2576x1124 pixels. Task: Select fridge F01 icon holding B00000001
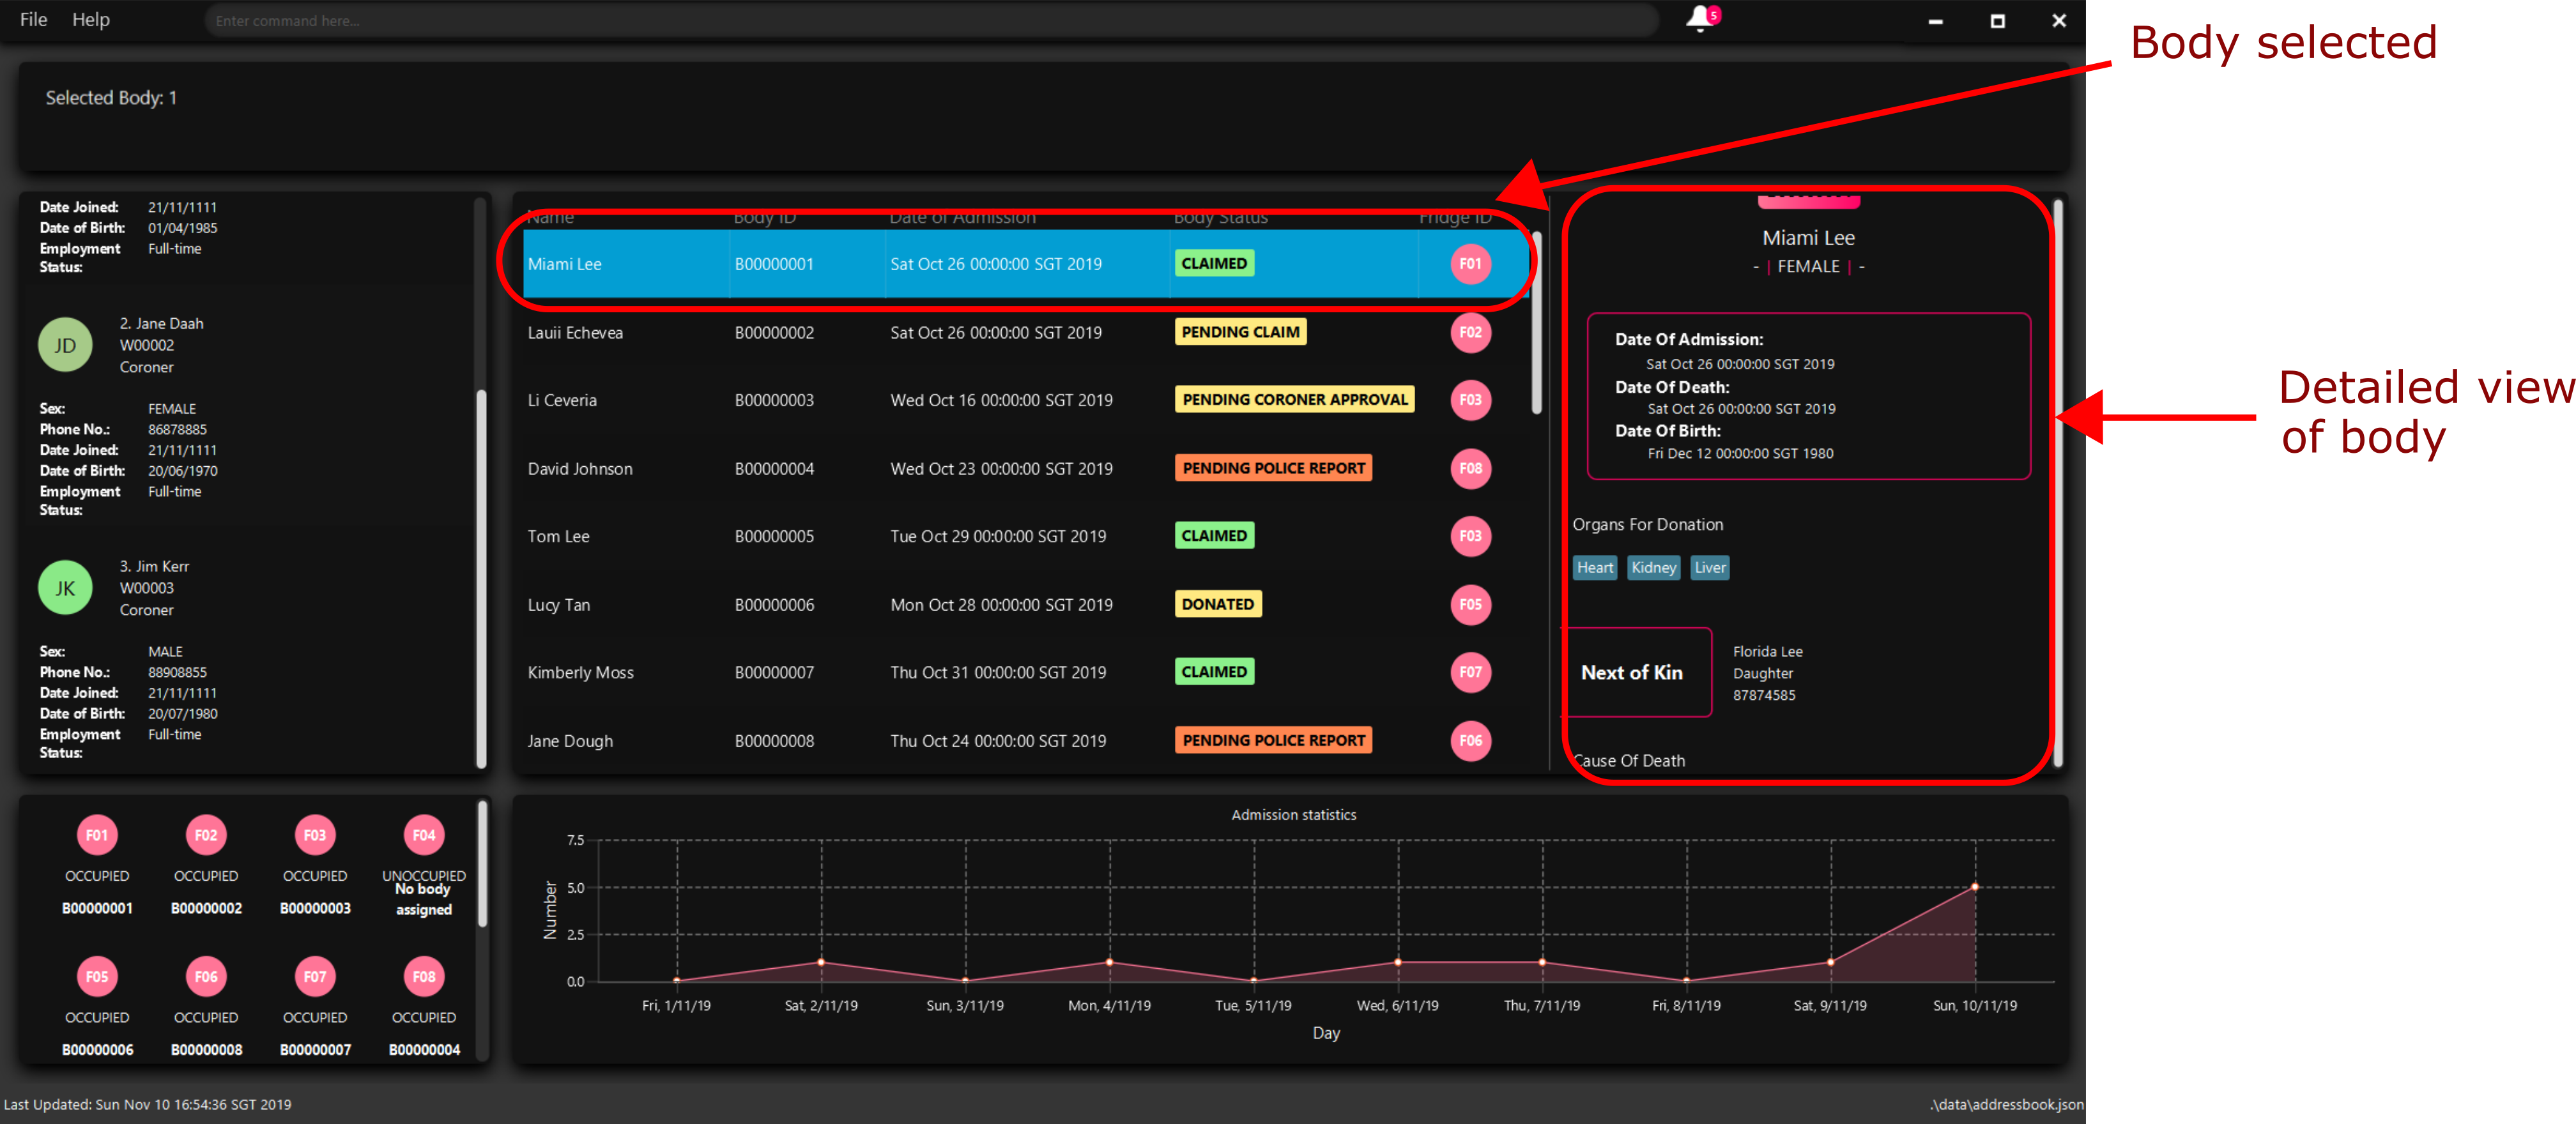click(97, 835)
